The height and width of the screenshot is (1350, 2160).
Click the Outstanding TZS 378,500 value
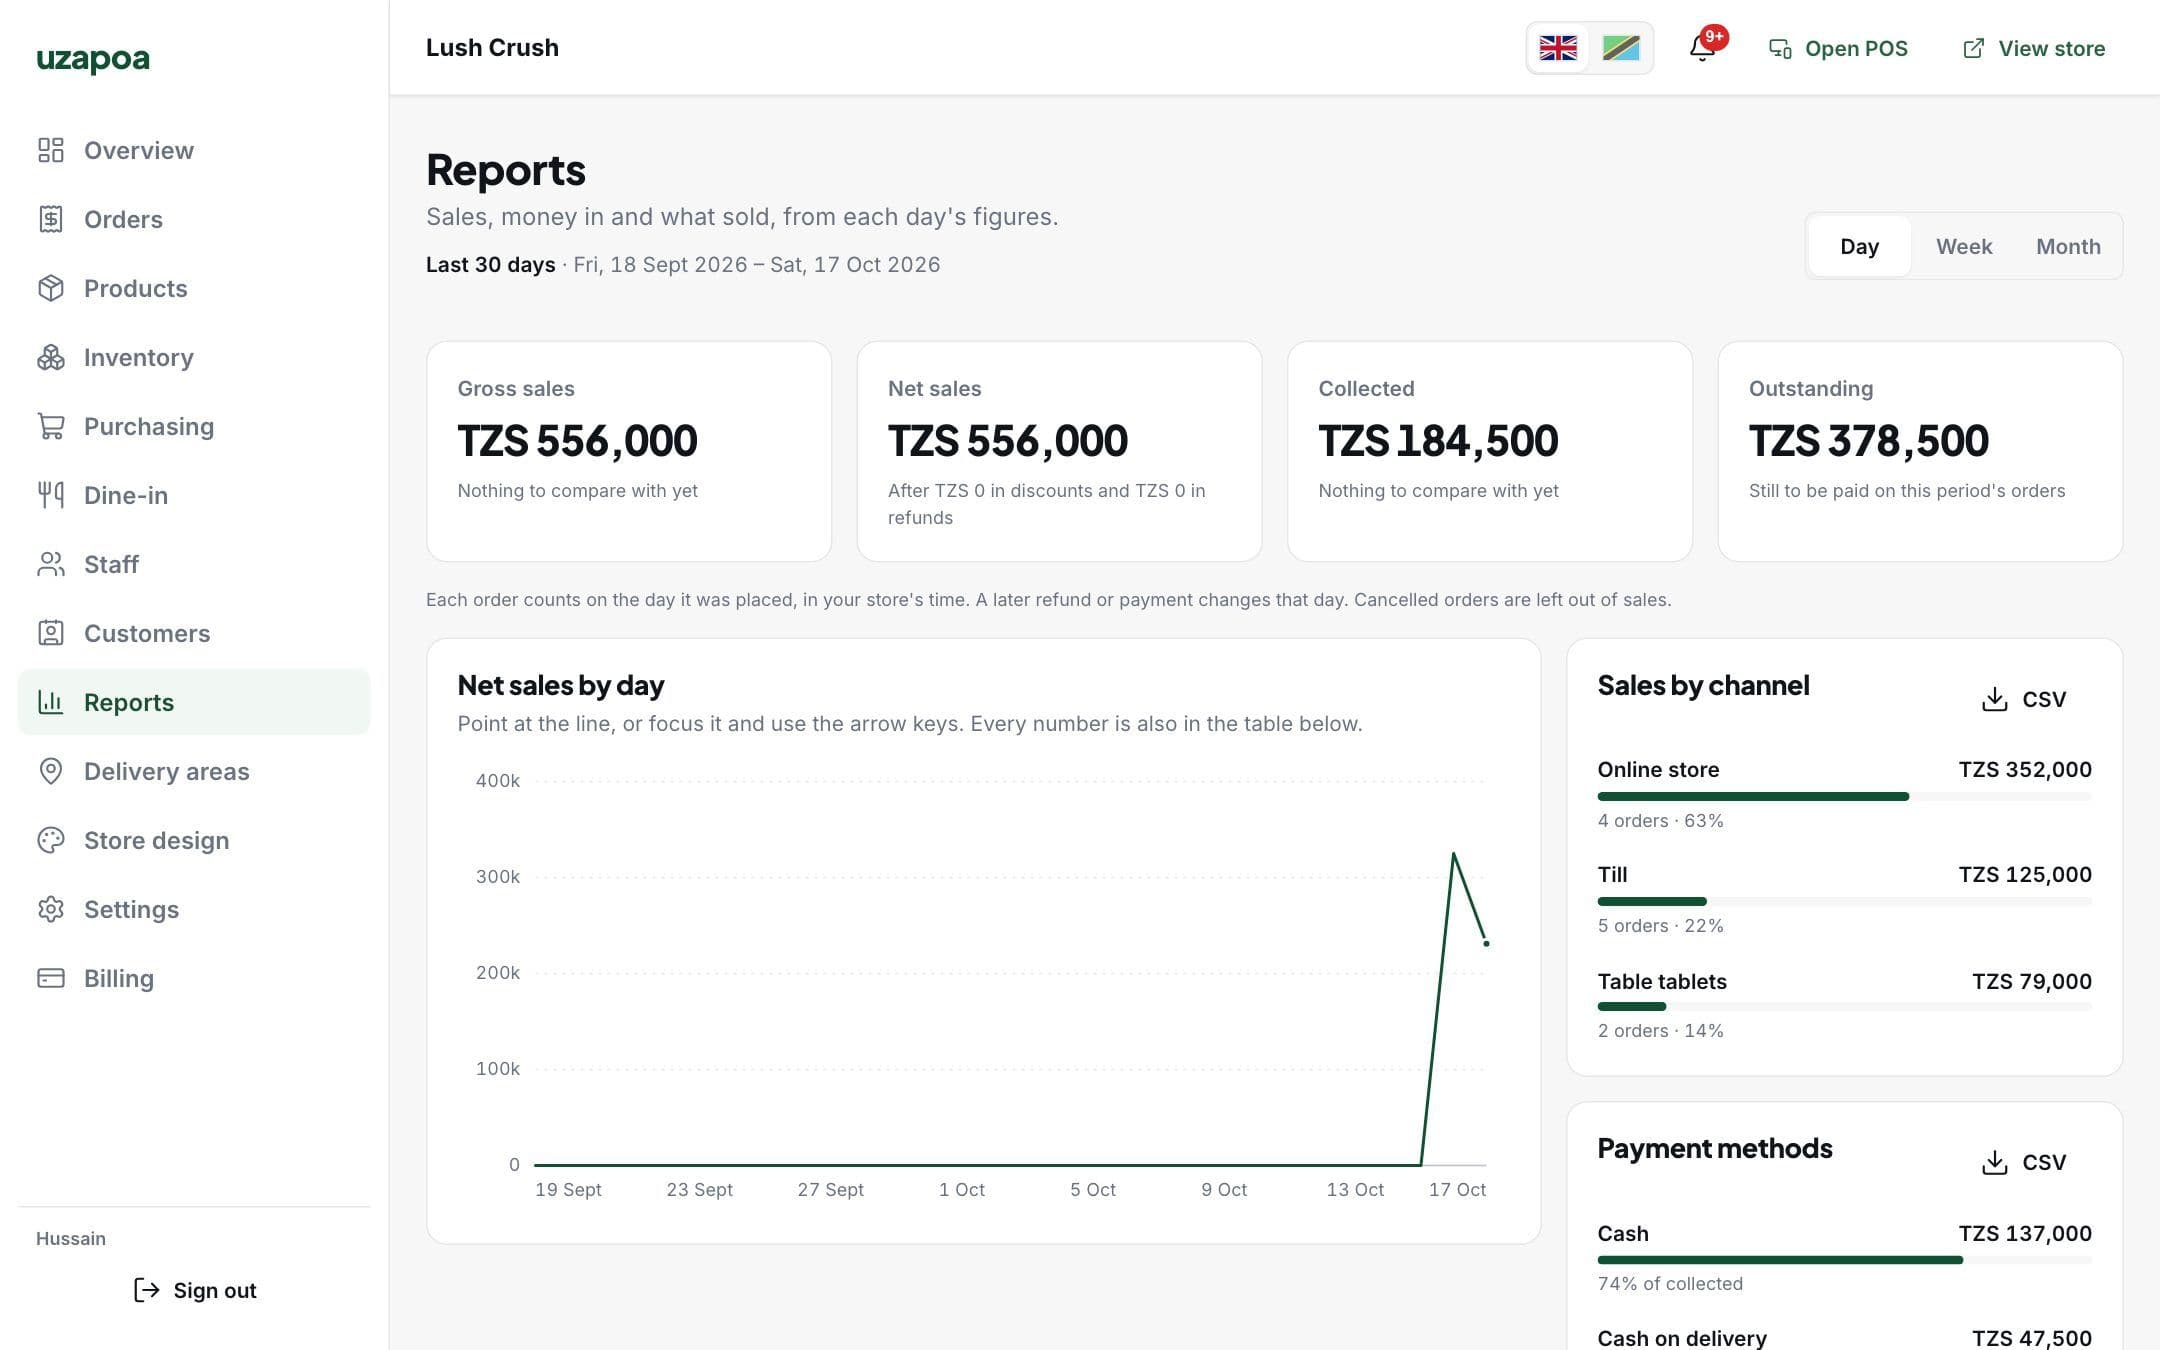1868,441
